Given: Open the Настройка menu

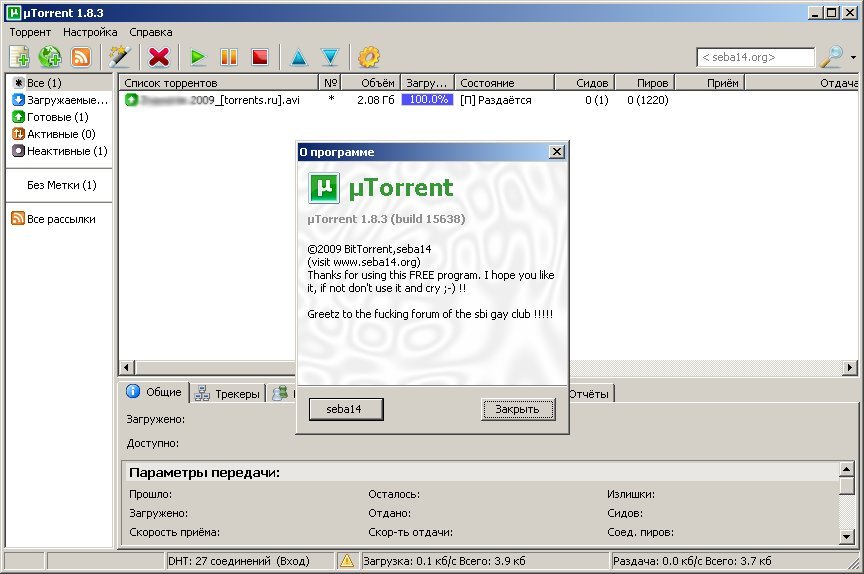Looking at the screenshot, I should [90, 32].
